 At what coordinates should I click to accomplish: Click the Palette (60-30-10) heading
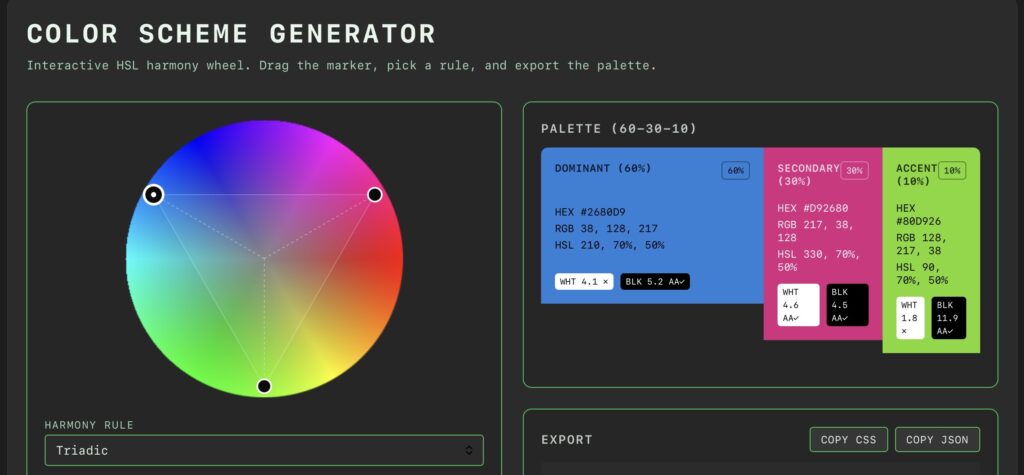(618, 129)
